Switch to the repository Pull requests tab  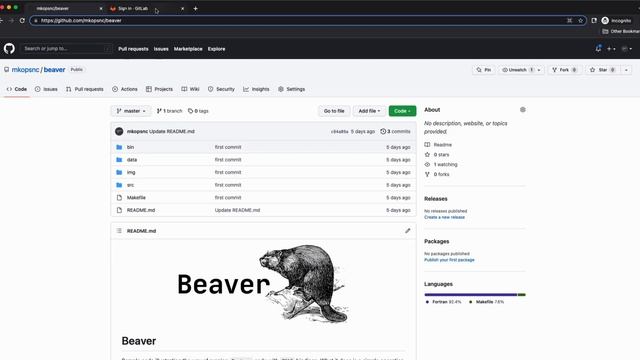coord(85,89)
